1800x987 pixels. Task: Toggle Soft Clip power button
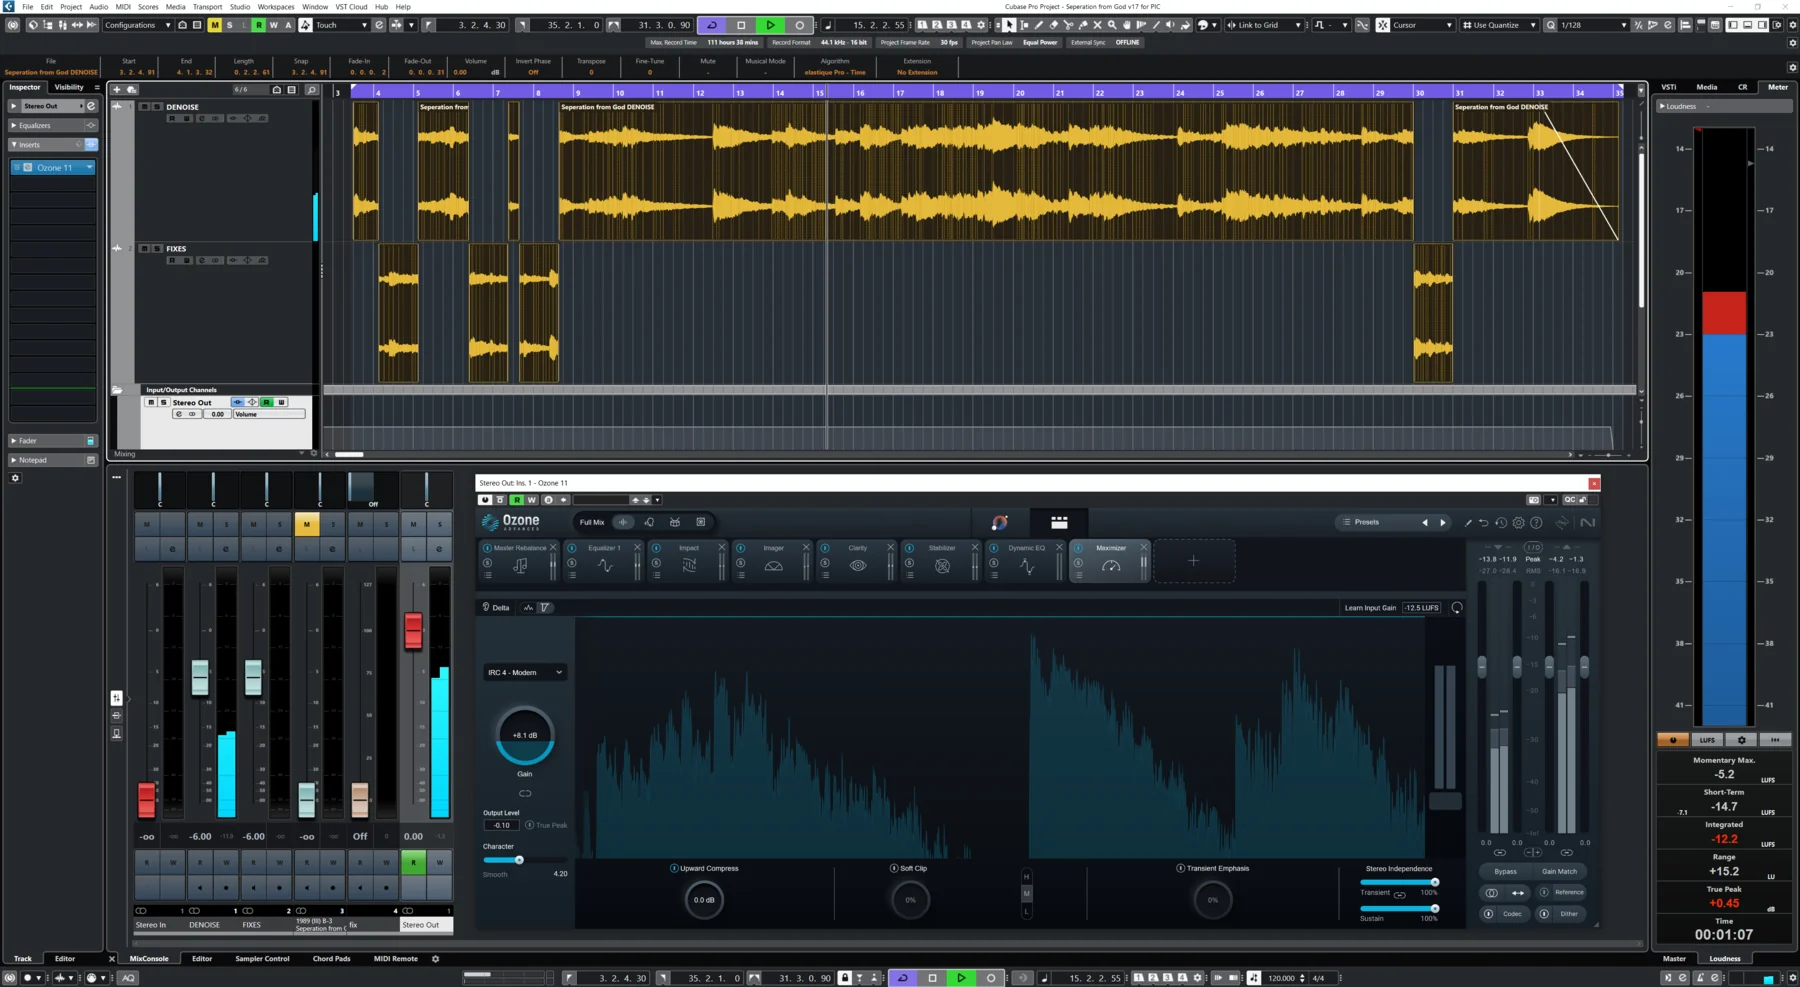[893, 868]
